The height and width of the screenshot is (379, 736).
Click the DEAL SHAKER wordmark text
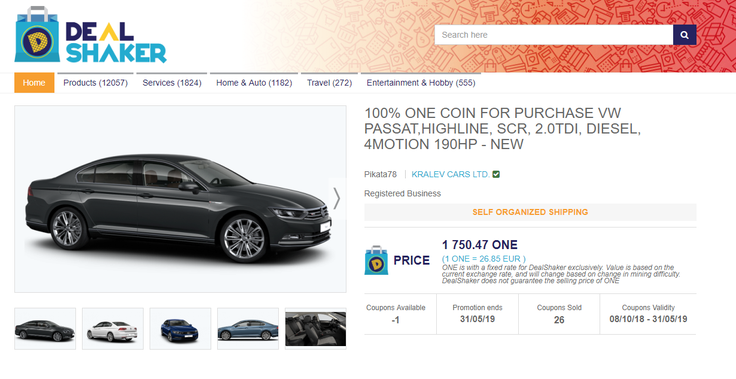tap(115, 42)
